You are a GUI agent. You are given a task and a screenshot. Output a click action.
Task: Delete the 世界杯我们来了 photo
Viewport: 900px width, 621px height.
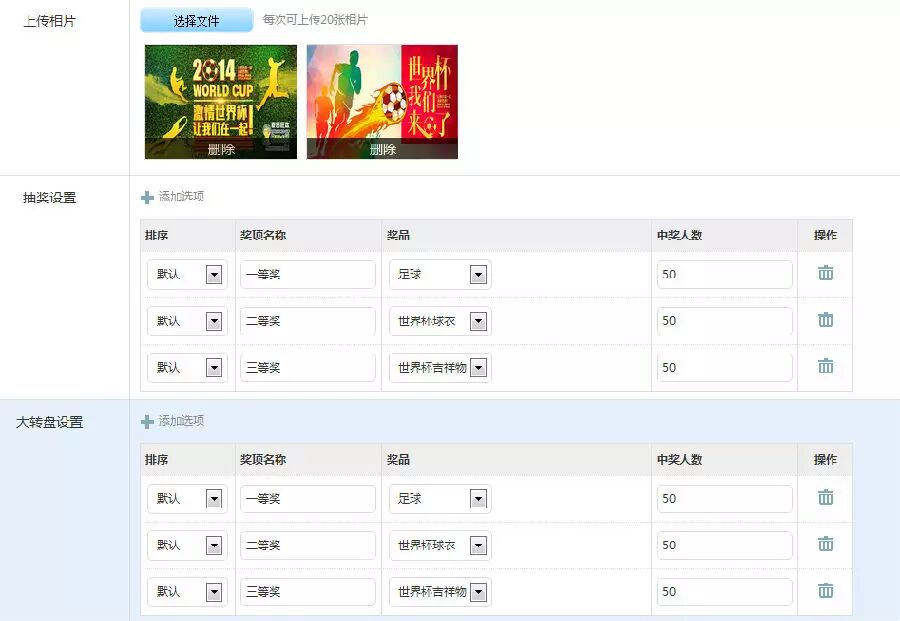tap(382, 150)
